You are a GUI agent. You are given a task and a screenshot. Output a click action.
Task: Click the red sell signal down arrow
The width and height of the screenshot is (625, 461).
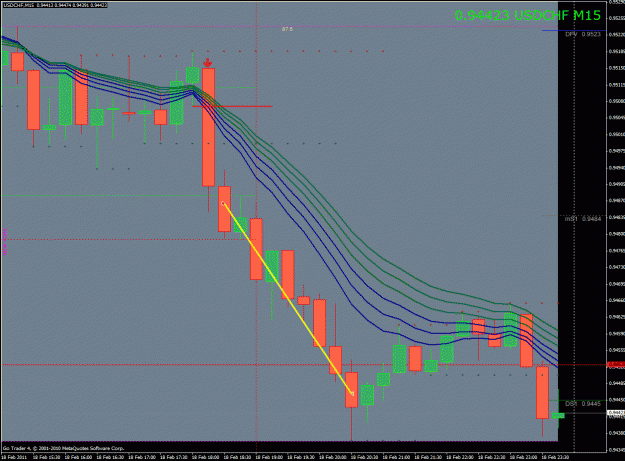pyautogui.click(x=208, y=63)
